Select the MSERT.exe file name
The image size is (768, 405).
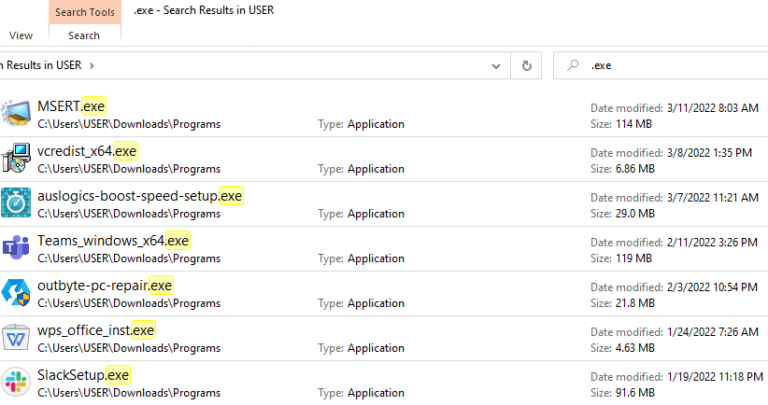[x=71, y=105]
